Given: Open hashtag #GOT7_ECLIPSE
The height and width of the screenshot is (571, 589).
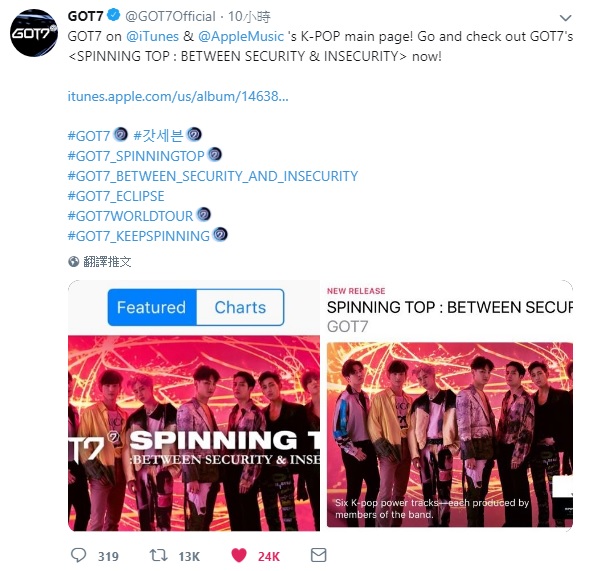Looking at the screenshot, I should click(x=116, y=196).
